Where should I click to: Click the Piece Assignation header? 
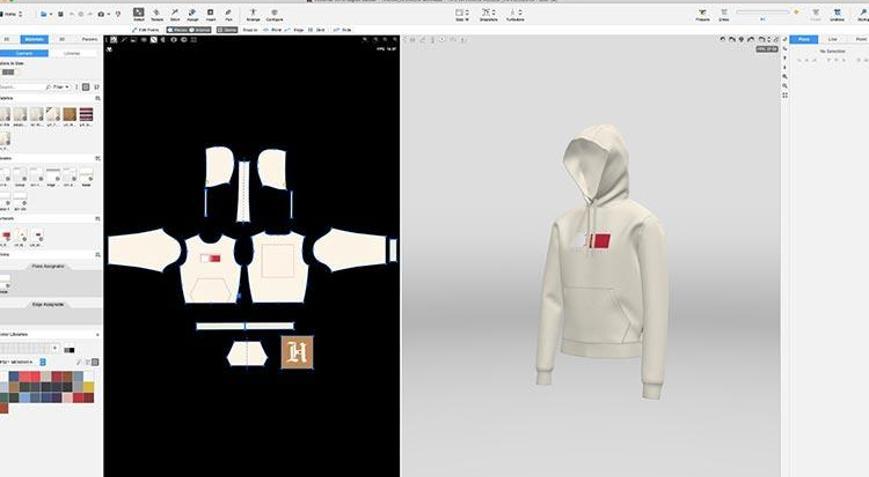click(48, 266)
